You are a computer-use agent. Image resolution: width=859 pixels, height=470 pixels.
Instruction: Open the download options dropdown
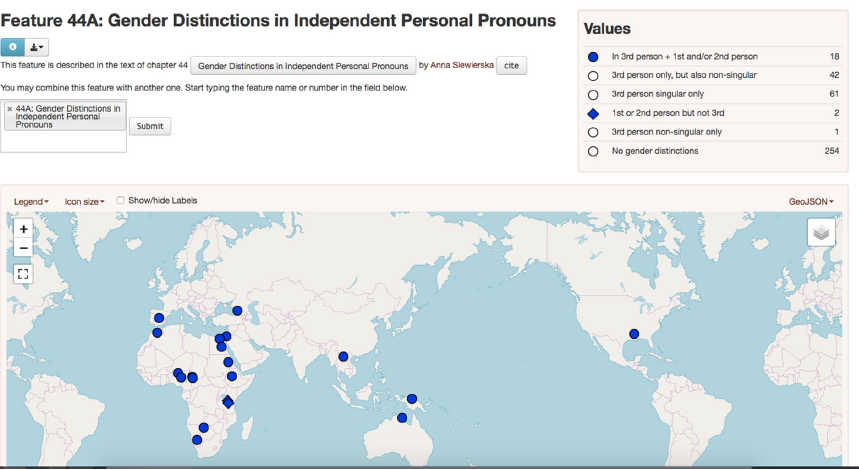click(37, 47)
